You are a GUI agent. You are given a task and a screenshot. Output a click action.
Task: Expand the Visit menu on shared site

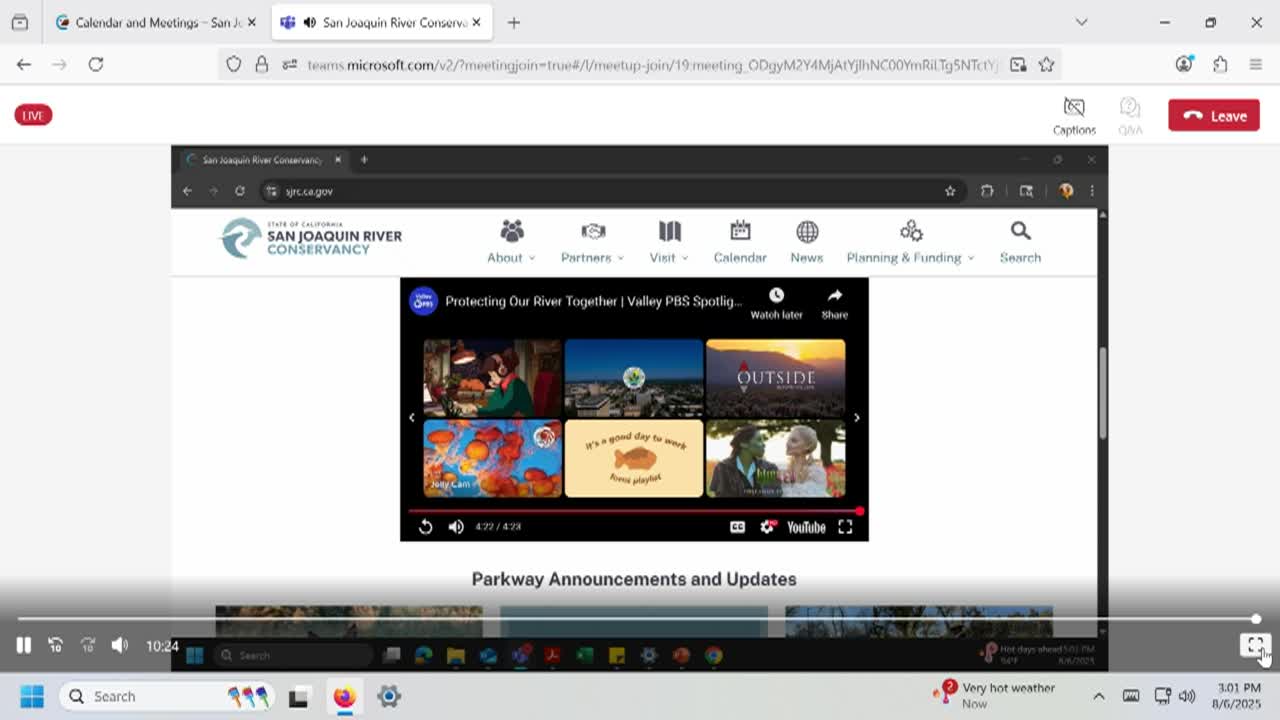[669, 242]
